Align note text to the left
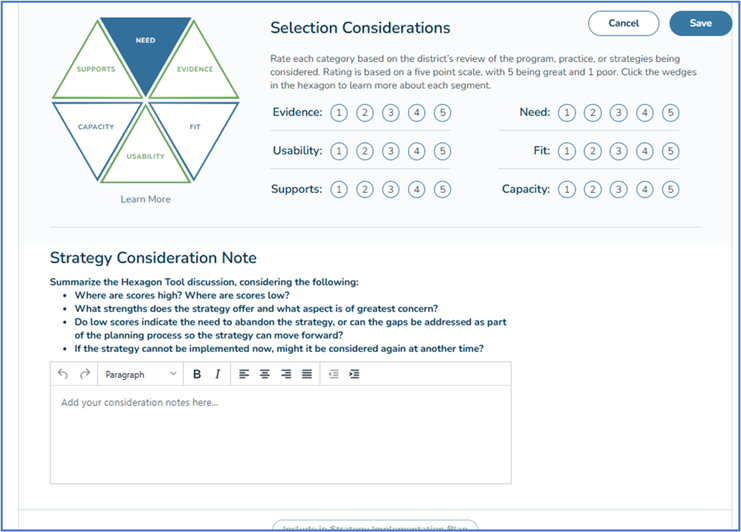741x532 pixels. [244, 374]
